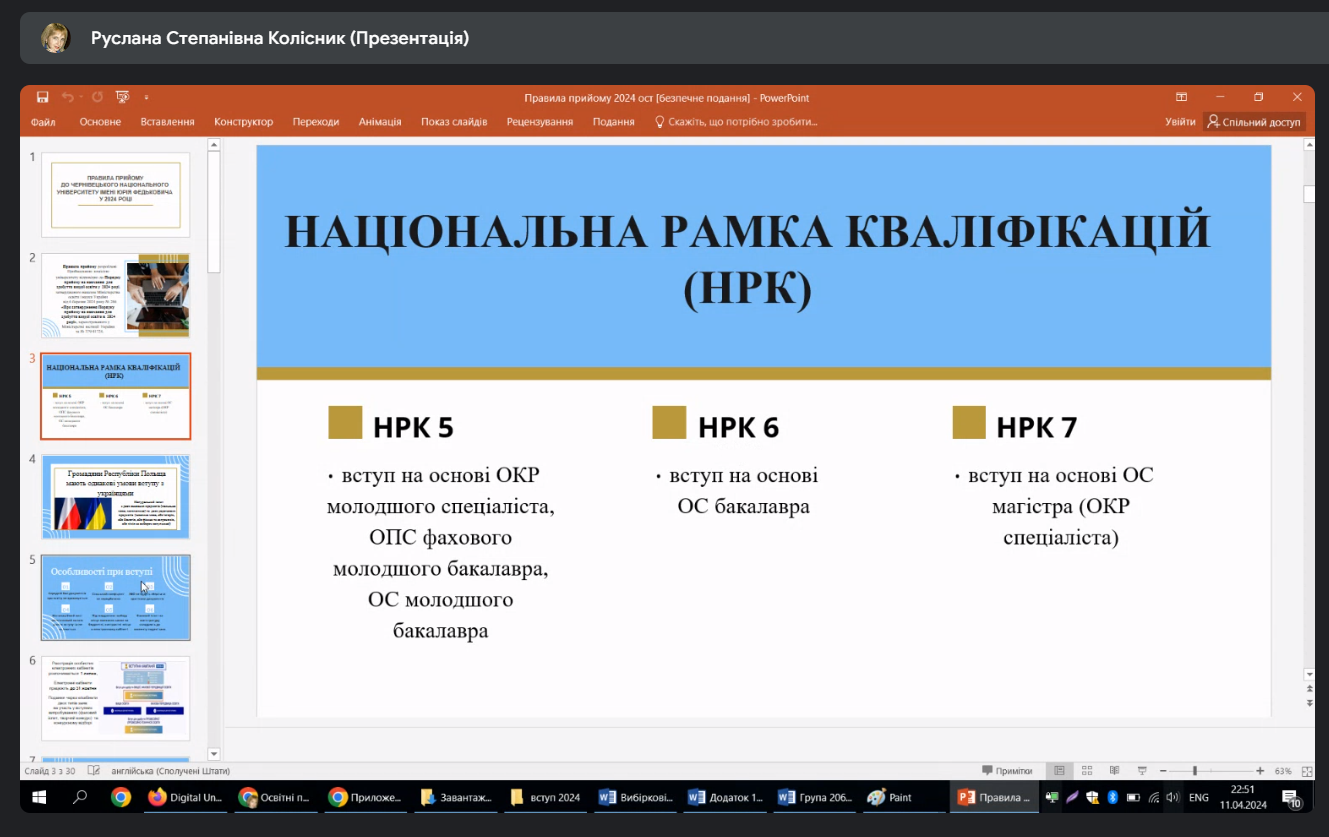Click the Redo icon in quick access toolbar
1329x837 pixels.
[97, 97]
